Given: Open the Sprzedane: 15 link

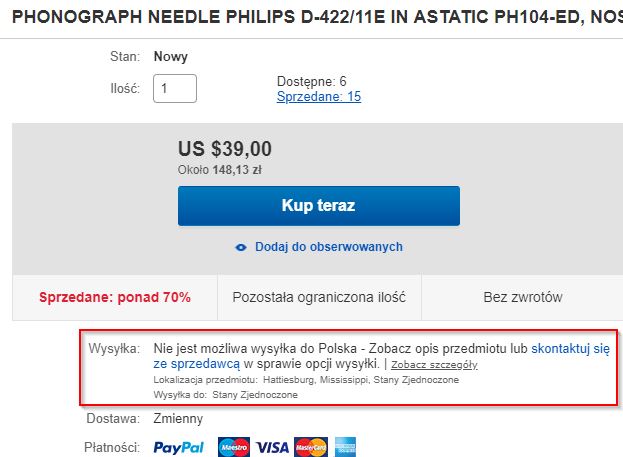Looking at the screenshot, I should [x=318, y=97].
